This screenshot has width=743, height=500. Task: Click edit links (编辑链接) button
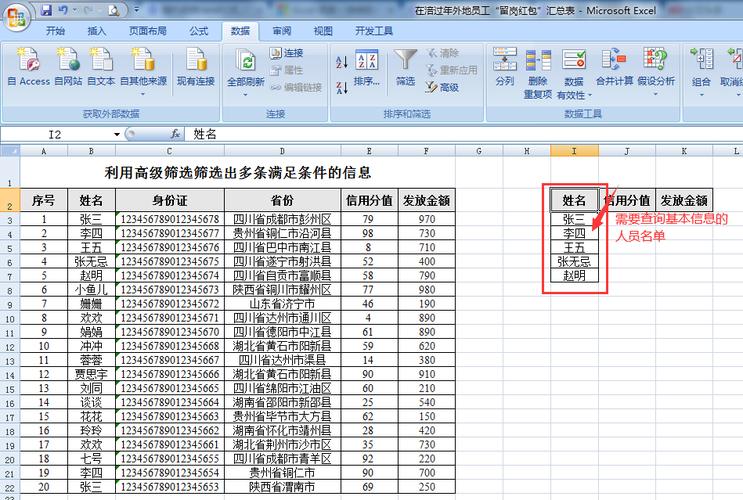pos(296,87)
